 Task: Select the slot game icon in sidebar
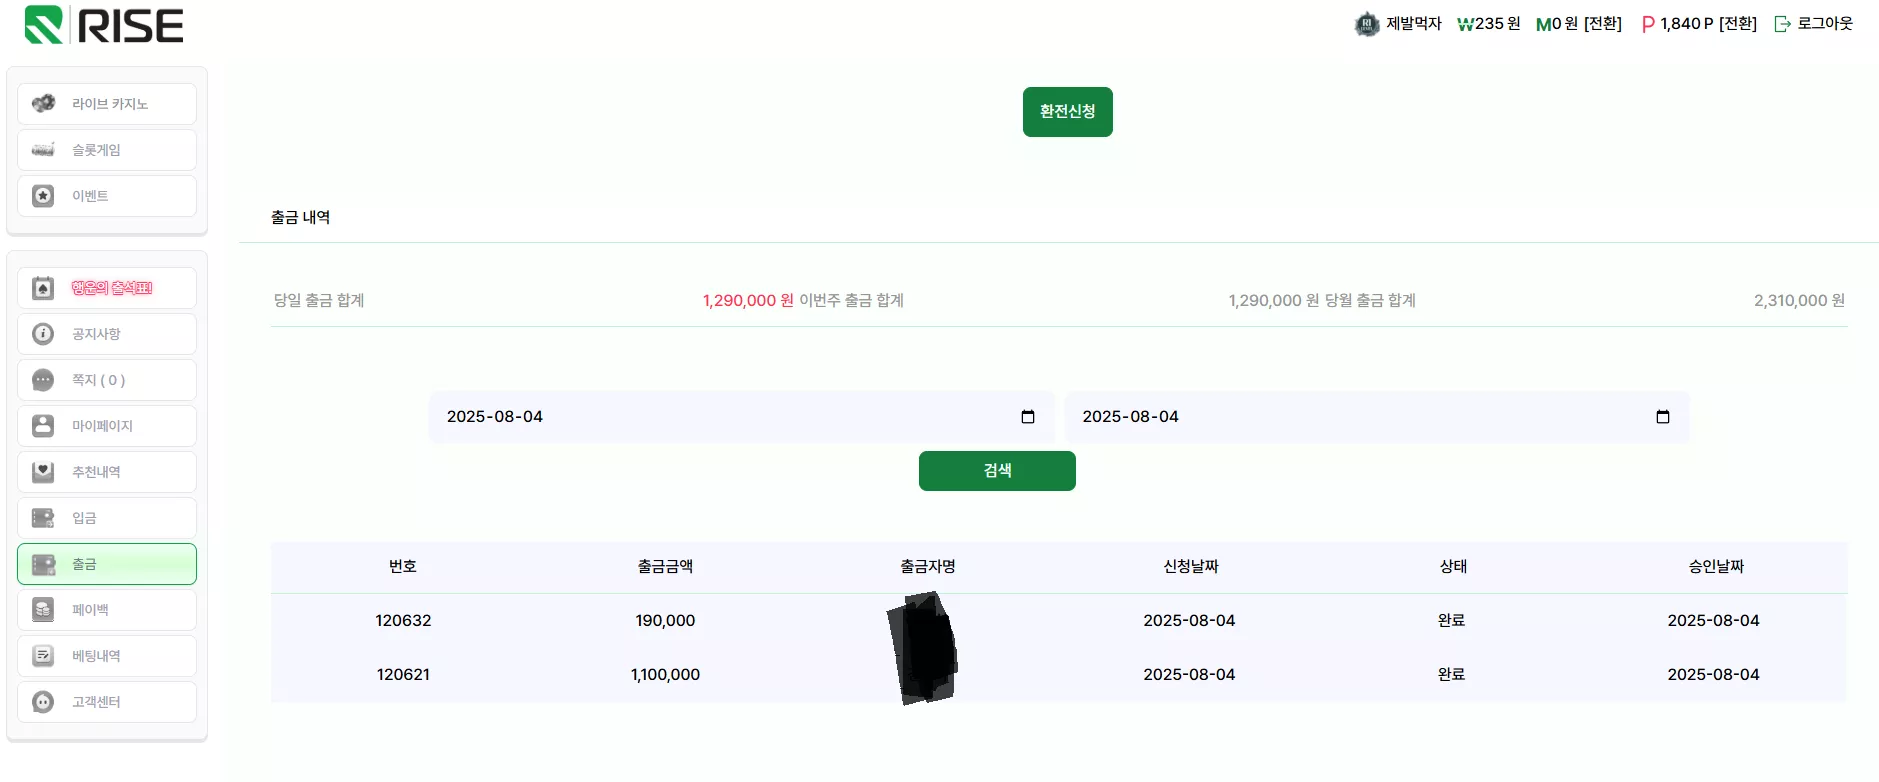pyautogui.click(x=43, y=150)
